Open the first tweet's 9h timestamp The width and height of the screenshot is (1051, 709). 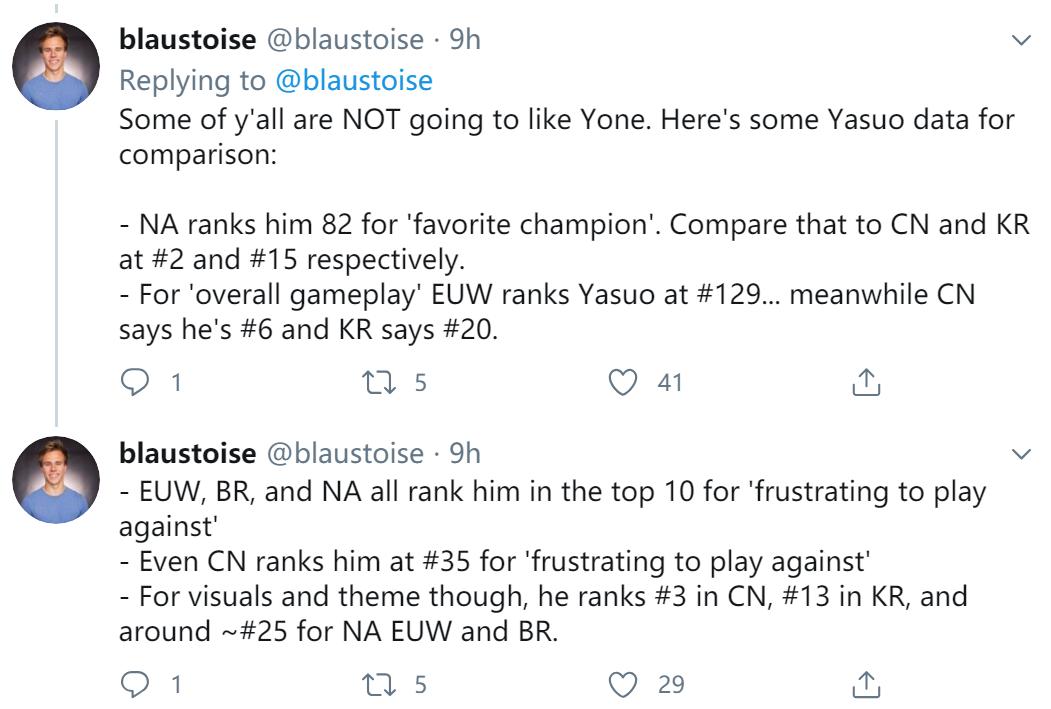click(x=464, y=39)
